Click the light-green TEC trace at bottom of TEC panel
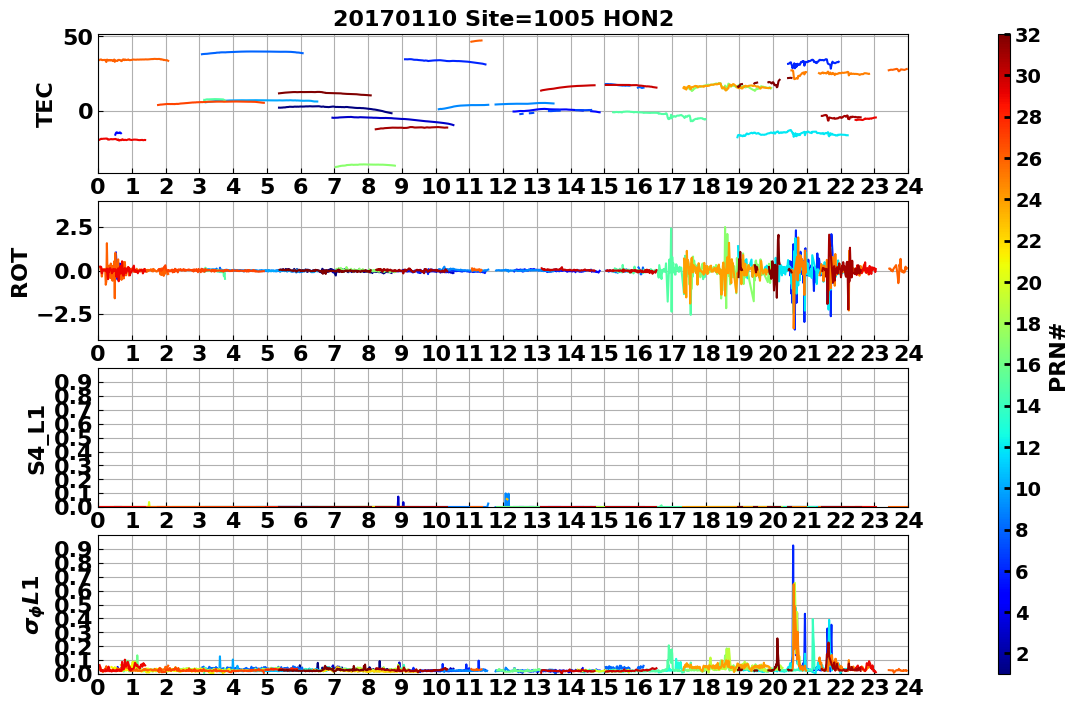Viewport: 1077px width, 709px height. point(365,165)
